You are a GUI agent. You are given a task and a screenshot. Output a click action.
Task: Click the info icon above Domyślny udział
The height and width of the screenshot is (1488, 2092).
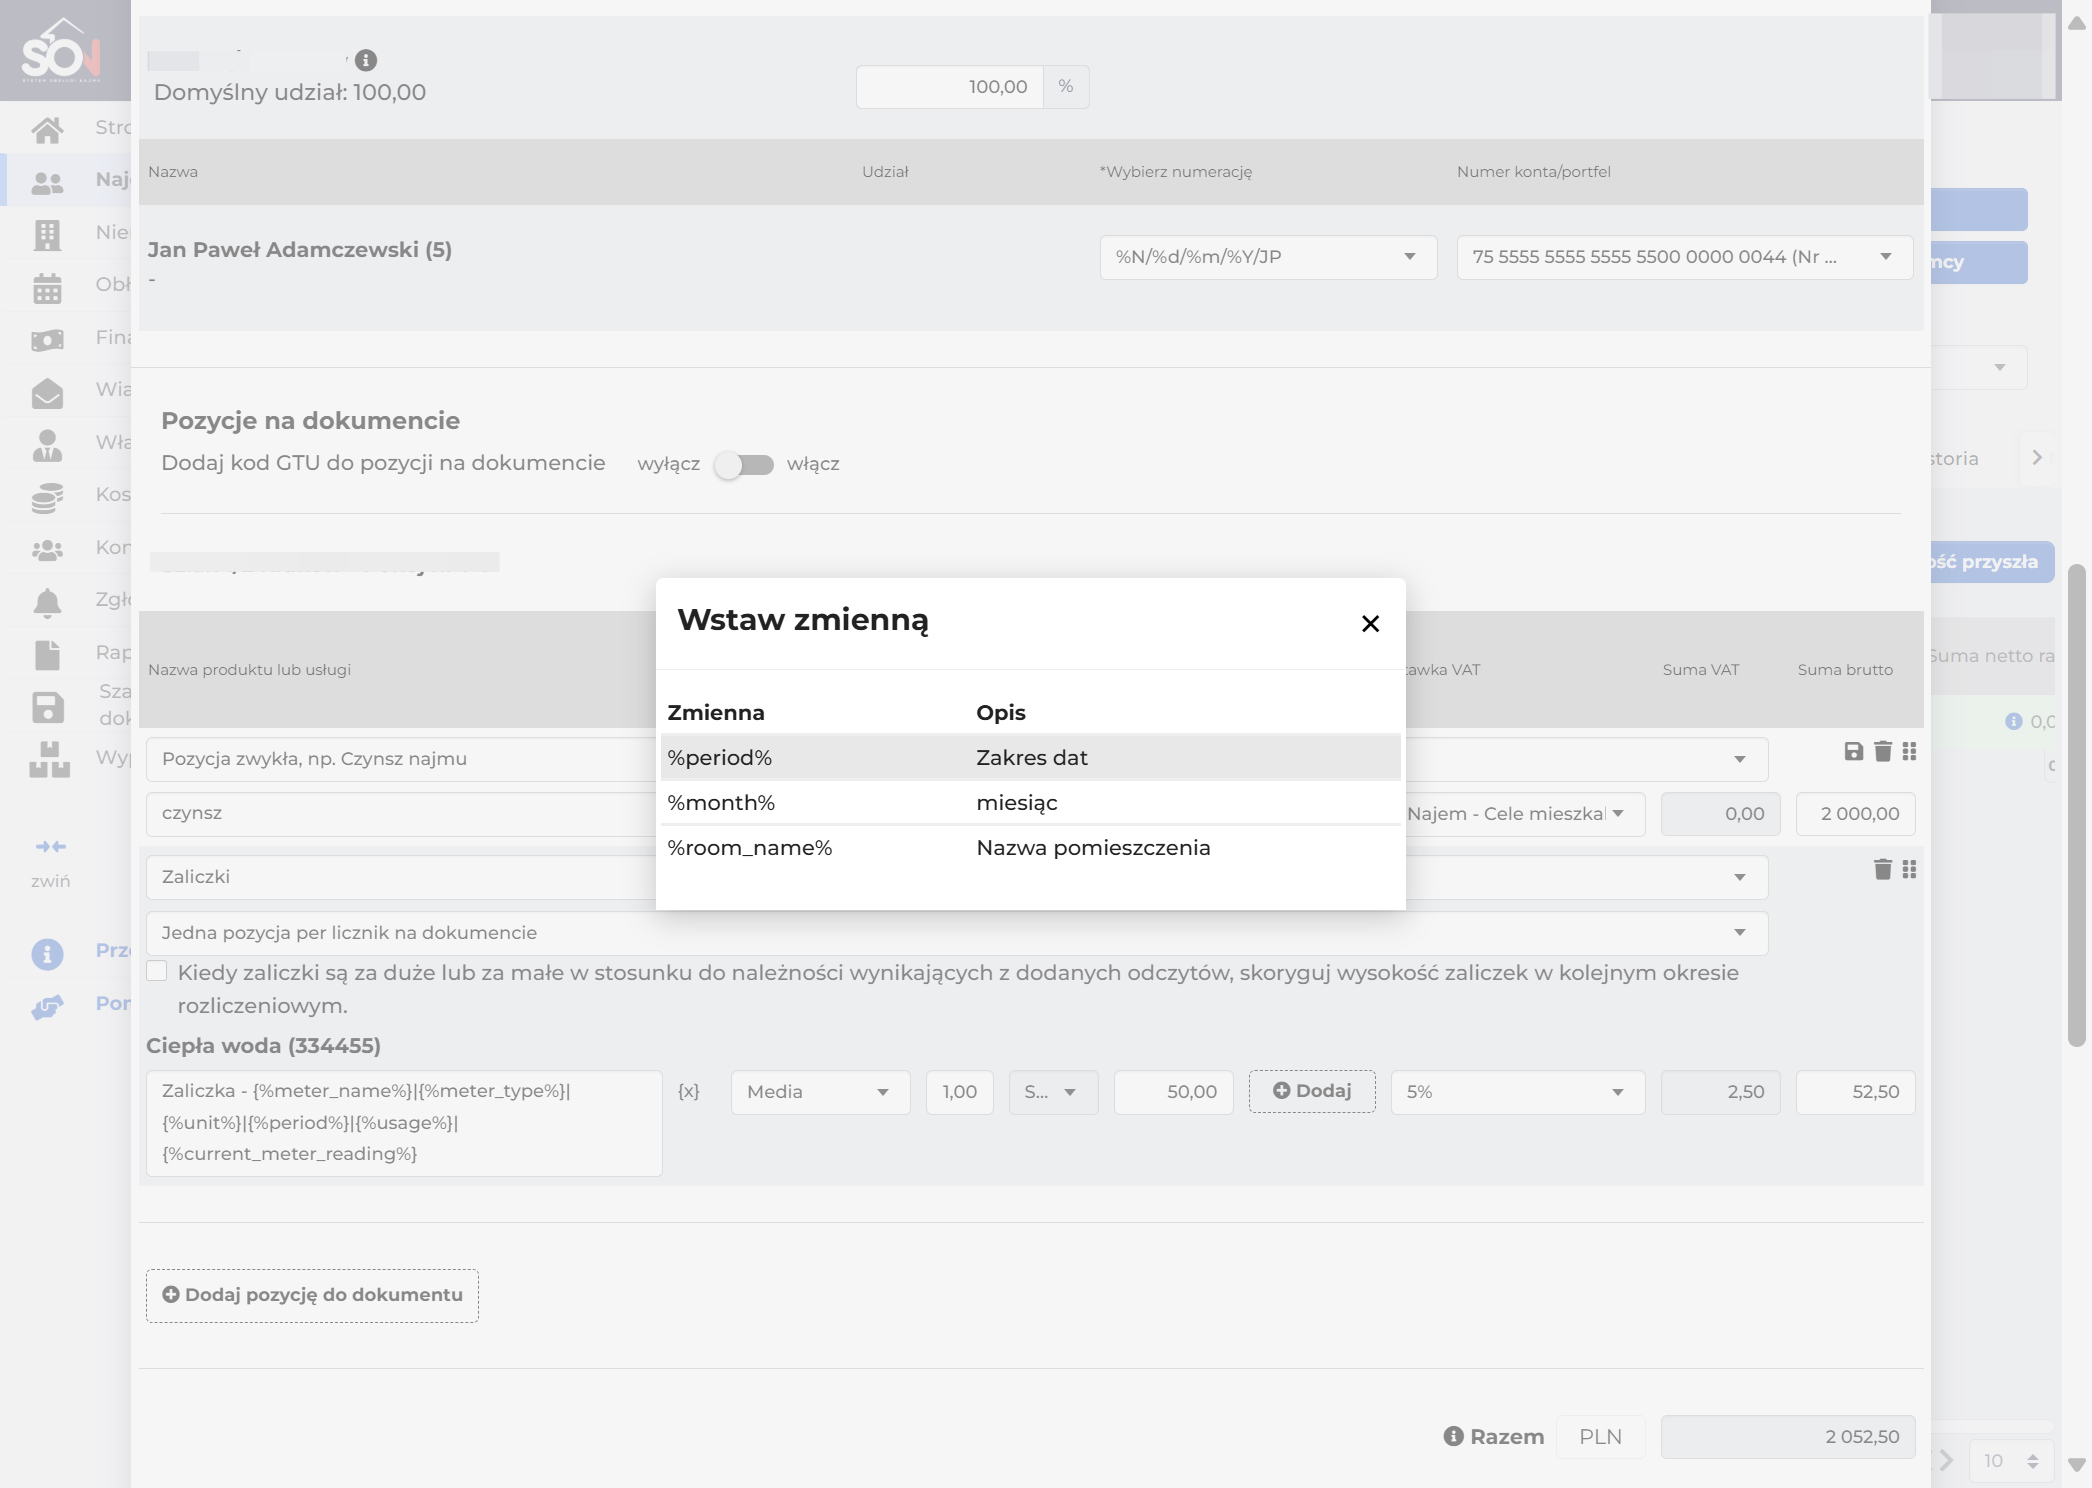click(366, 60)
